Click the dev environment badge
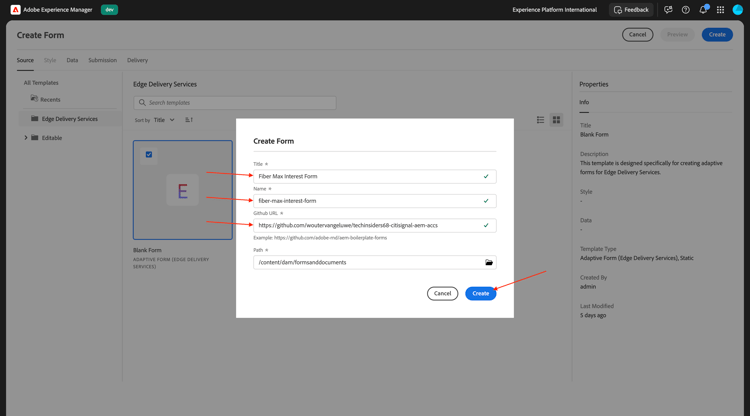This screenshot has width=750, height=416. (109, 10)
